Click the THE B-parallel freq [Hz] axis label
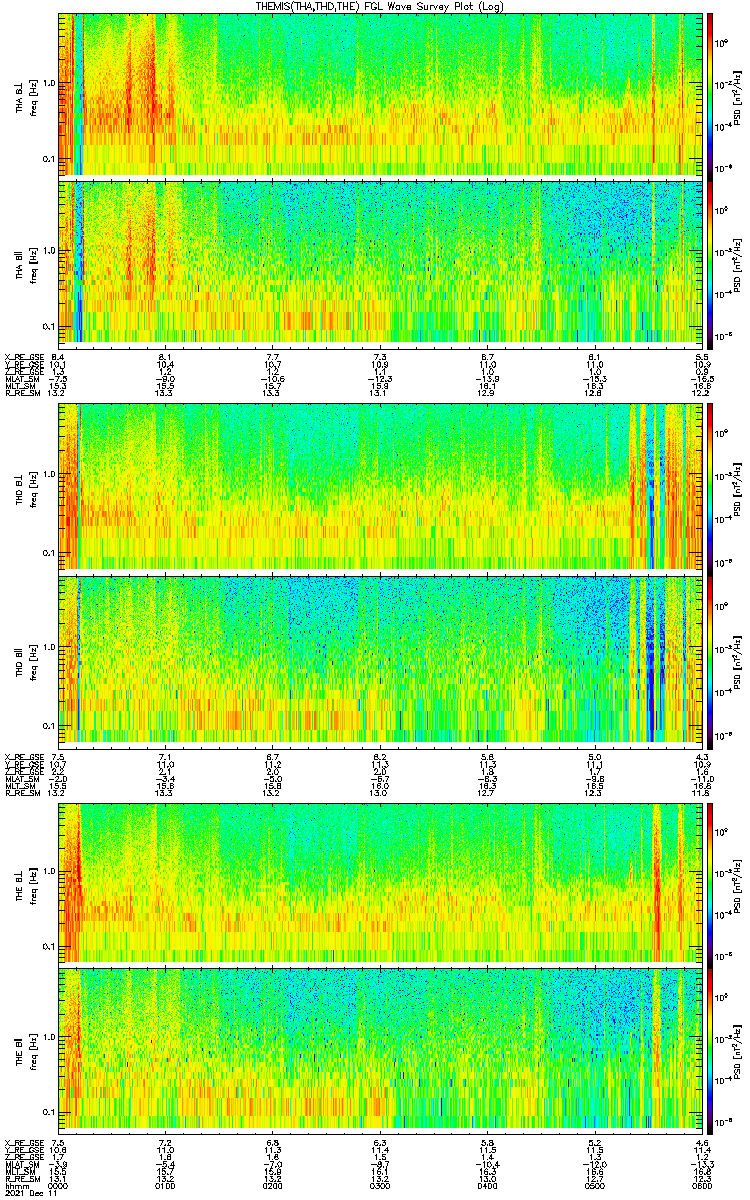Screen dimensions: 750x1200 pos(33,1050)
